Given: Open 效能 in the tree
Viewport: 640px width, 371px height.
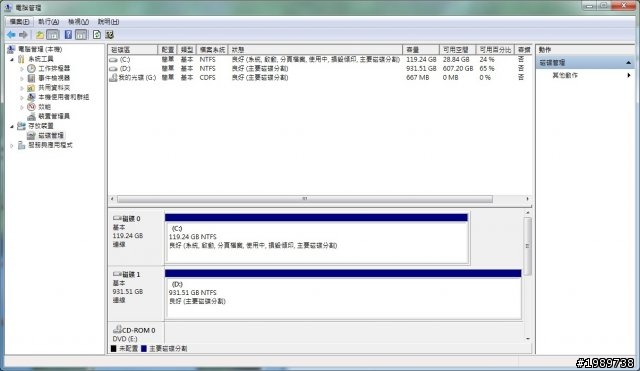Looking at the screenshot, I should [44, 107].
